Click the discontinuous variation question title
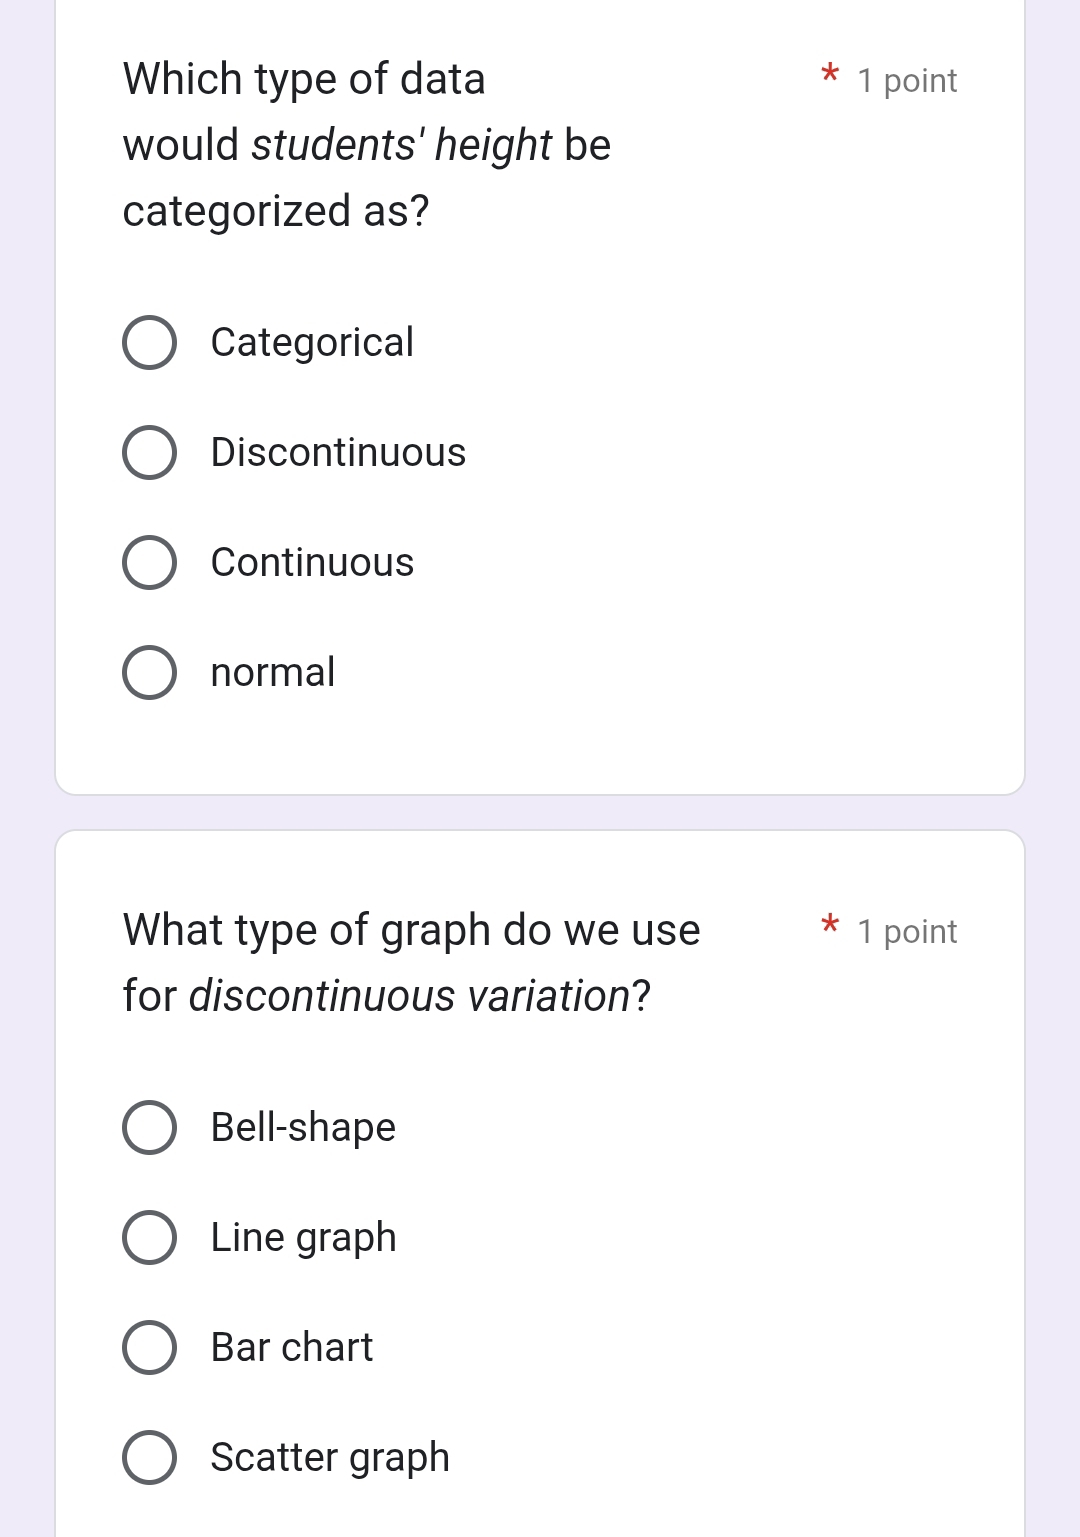The image size is (1080, 1537). coord(411,962)
